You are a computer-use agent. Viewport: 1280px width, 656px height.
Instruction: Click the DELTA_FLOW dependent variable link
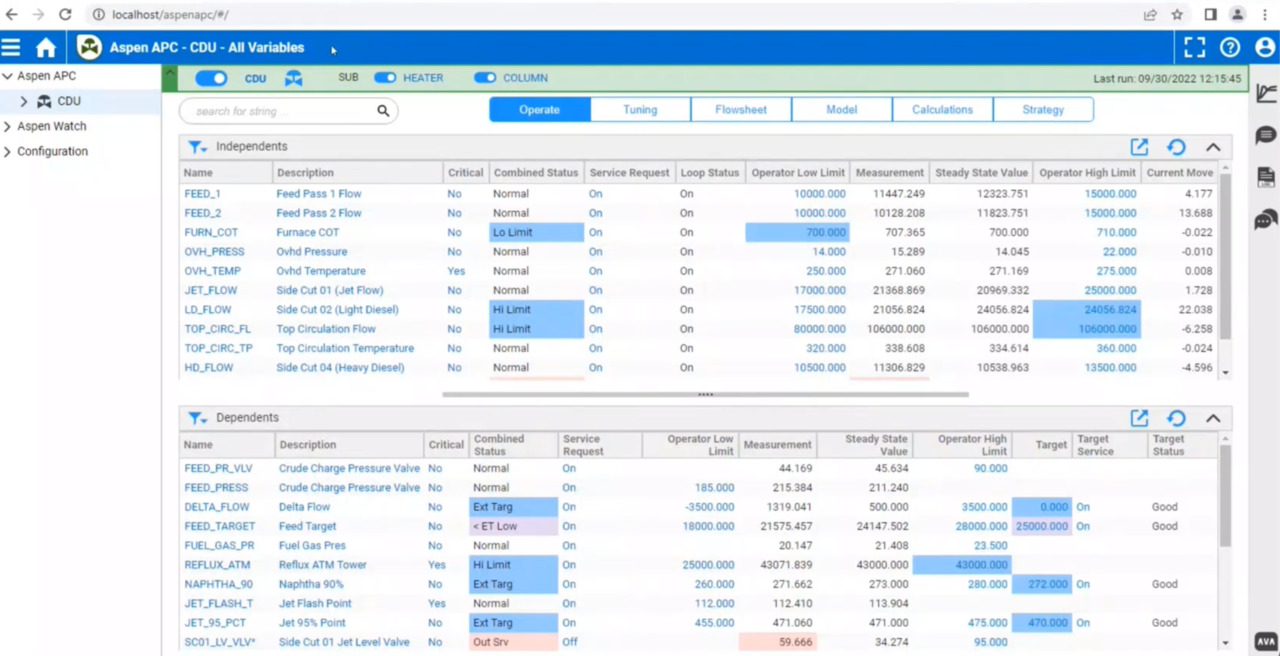point(217,507)
